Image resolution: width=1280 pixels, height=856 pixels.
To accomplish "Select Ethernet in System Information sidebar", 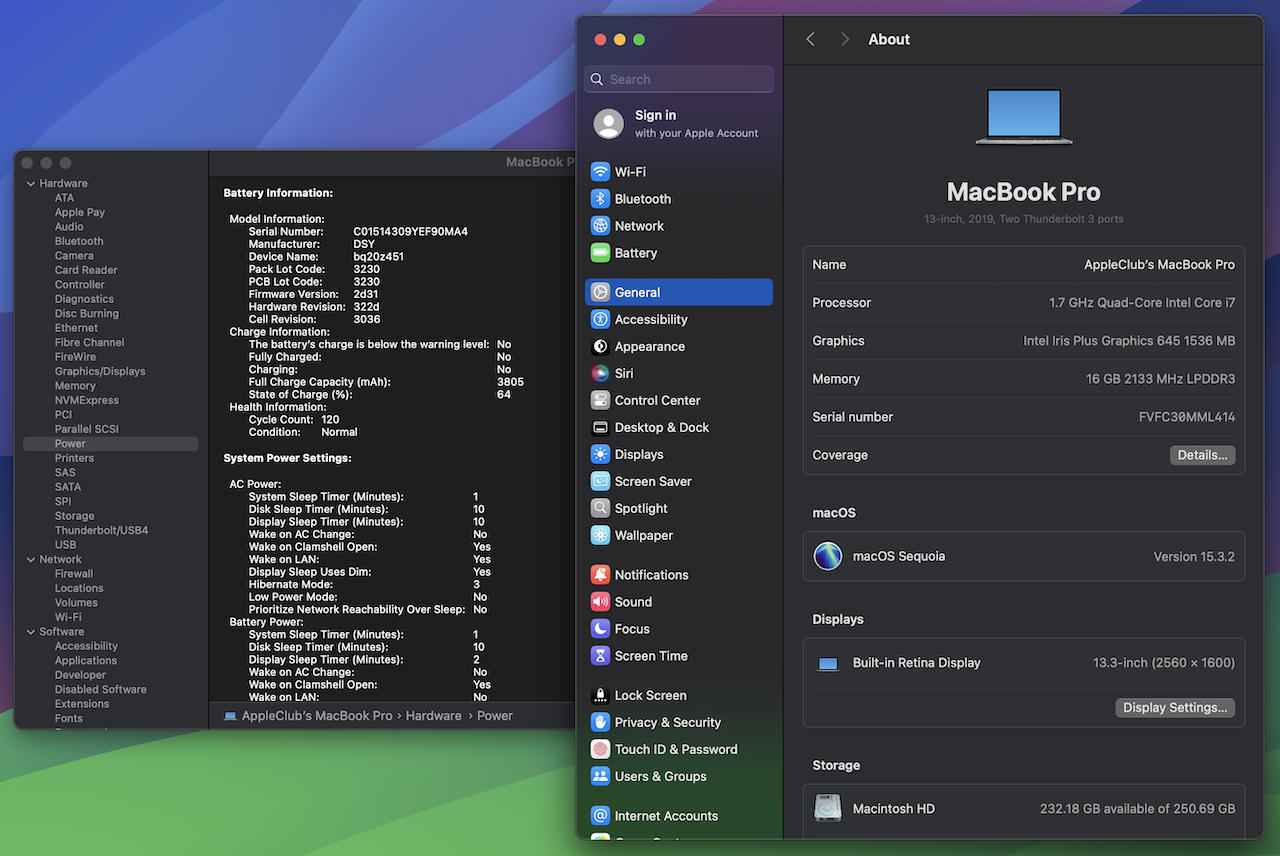I will [x=76, y=328].
